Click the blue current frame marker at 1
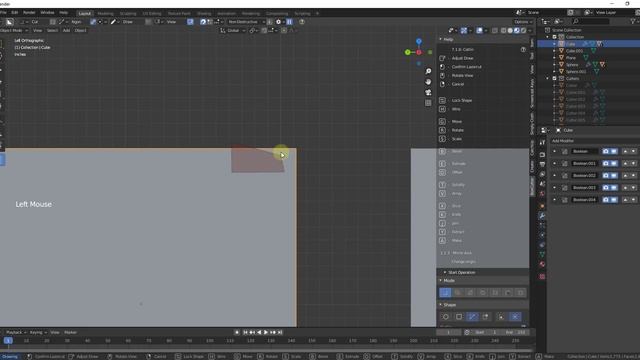The height and width of the screenshot is (360, 640). (x=8, y=340)
